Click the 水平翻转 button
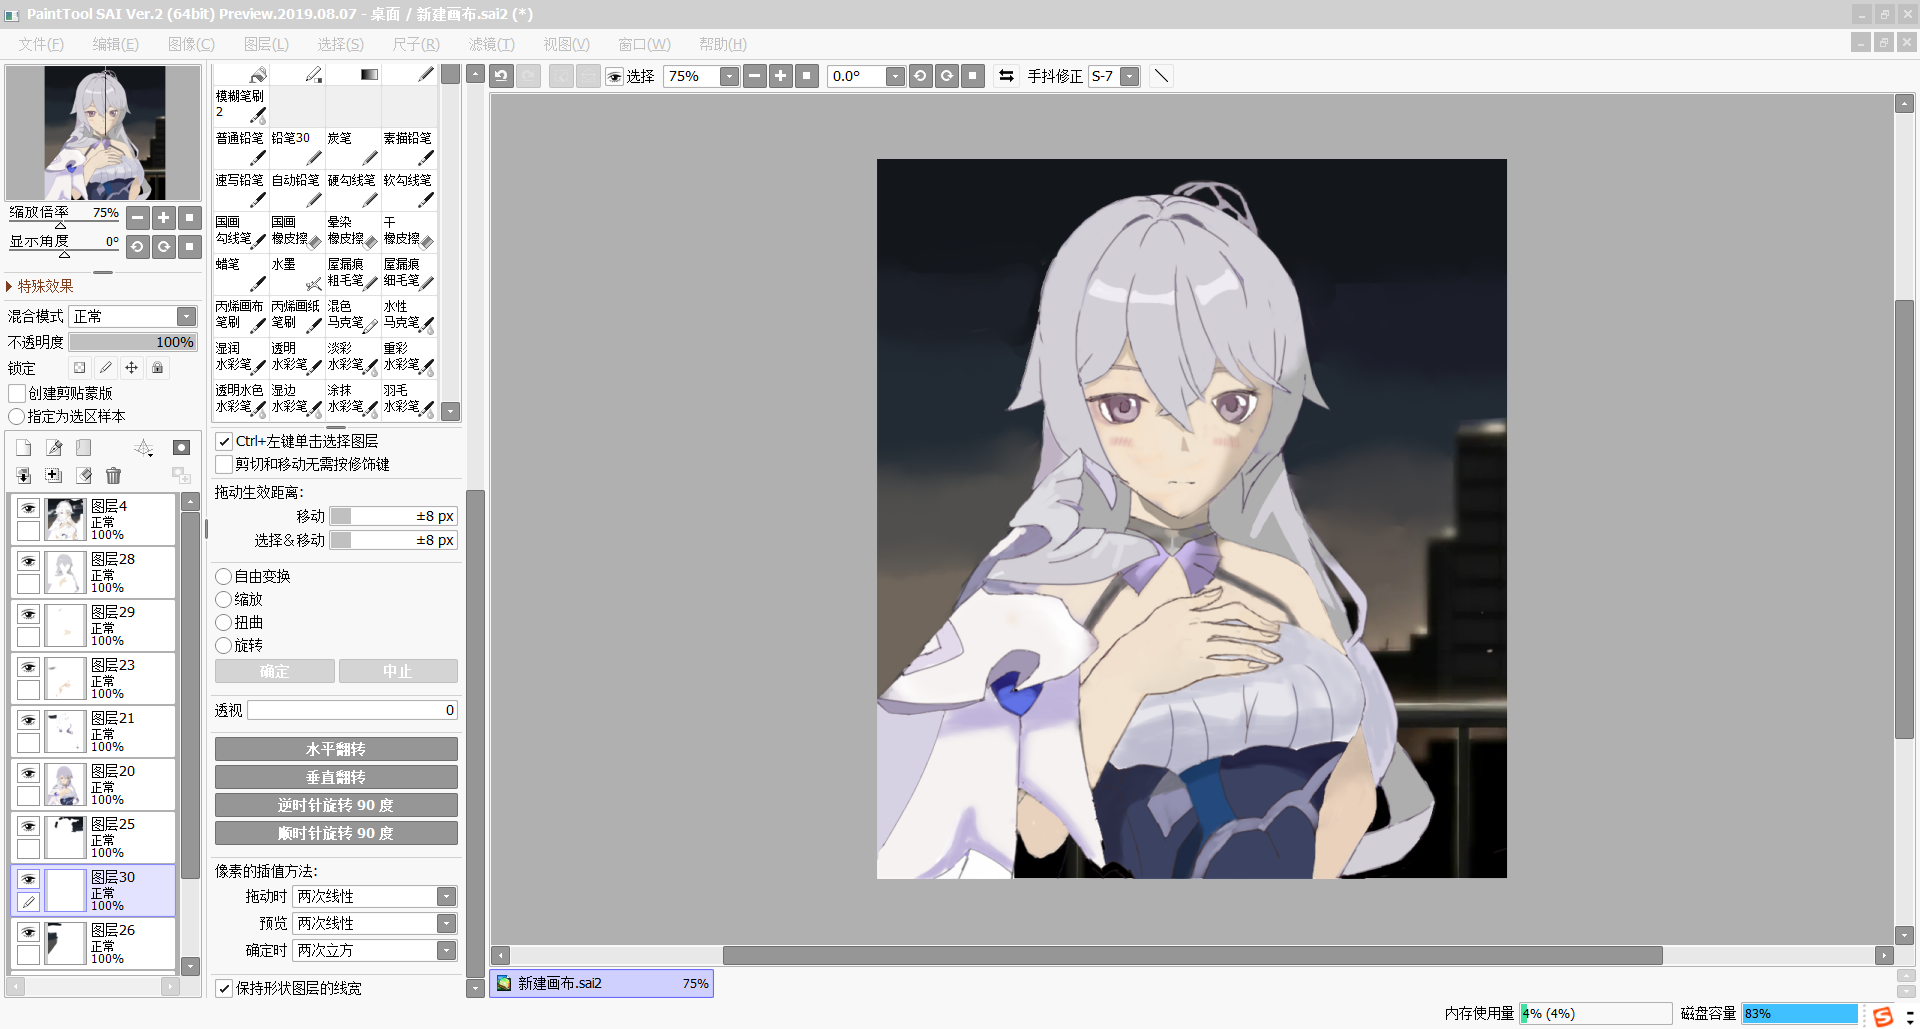The height and width of the screenshot is (1029, 1920). [x=336, y=749]
